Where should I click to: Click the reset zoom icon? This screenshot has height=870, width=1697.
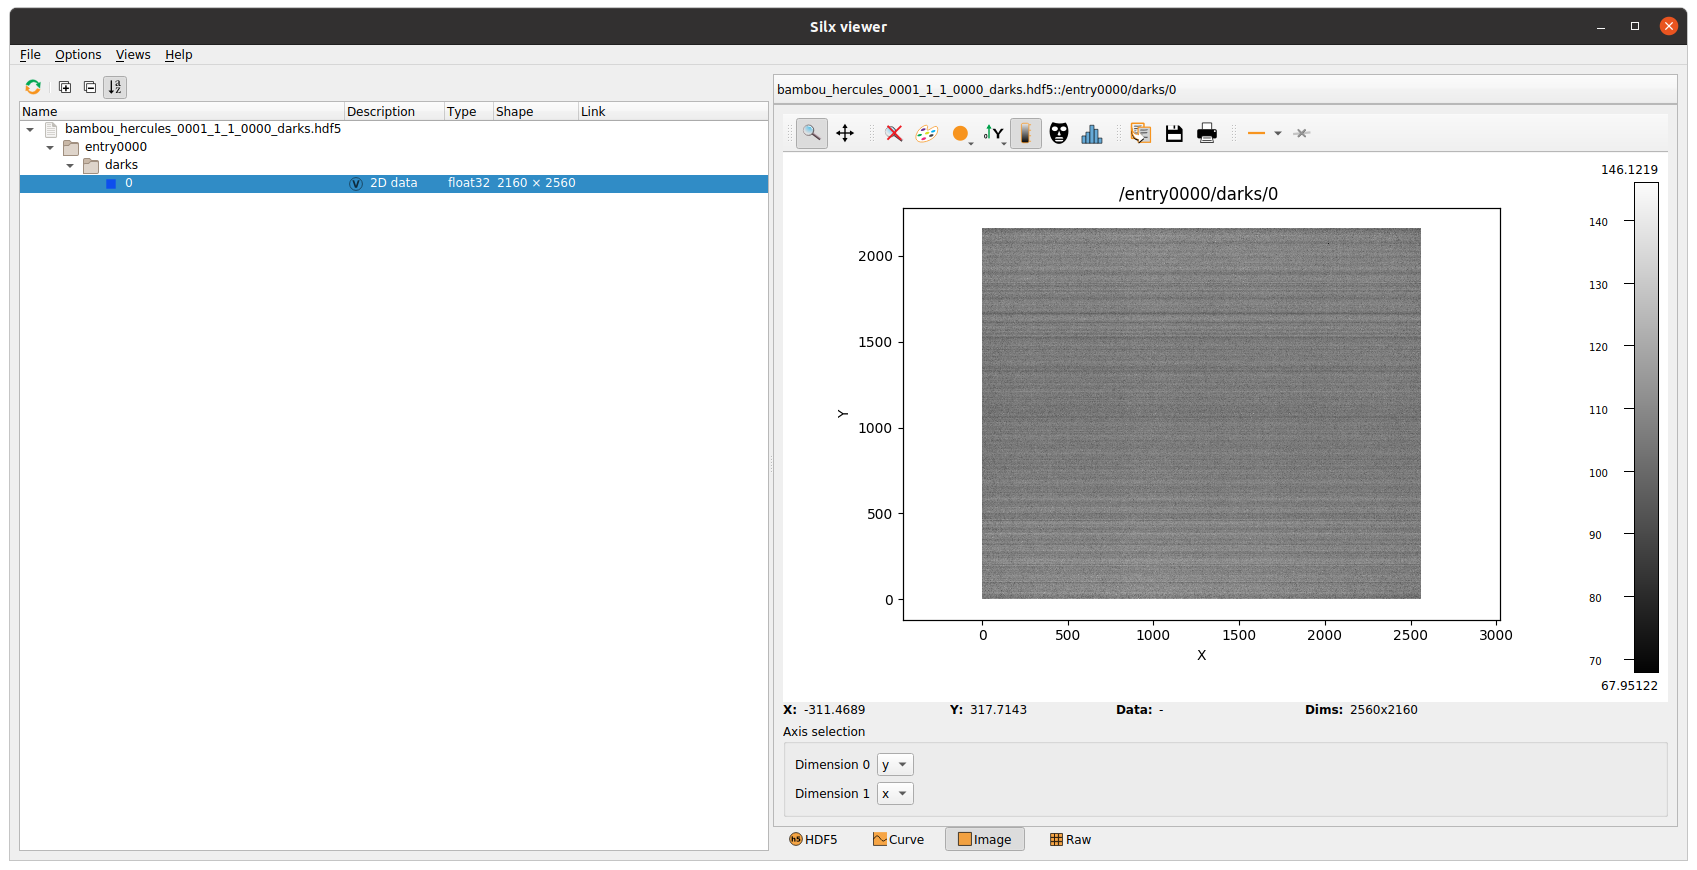pos(894,133)
